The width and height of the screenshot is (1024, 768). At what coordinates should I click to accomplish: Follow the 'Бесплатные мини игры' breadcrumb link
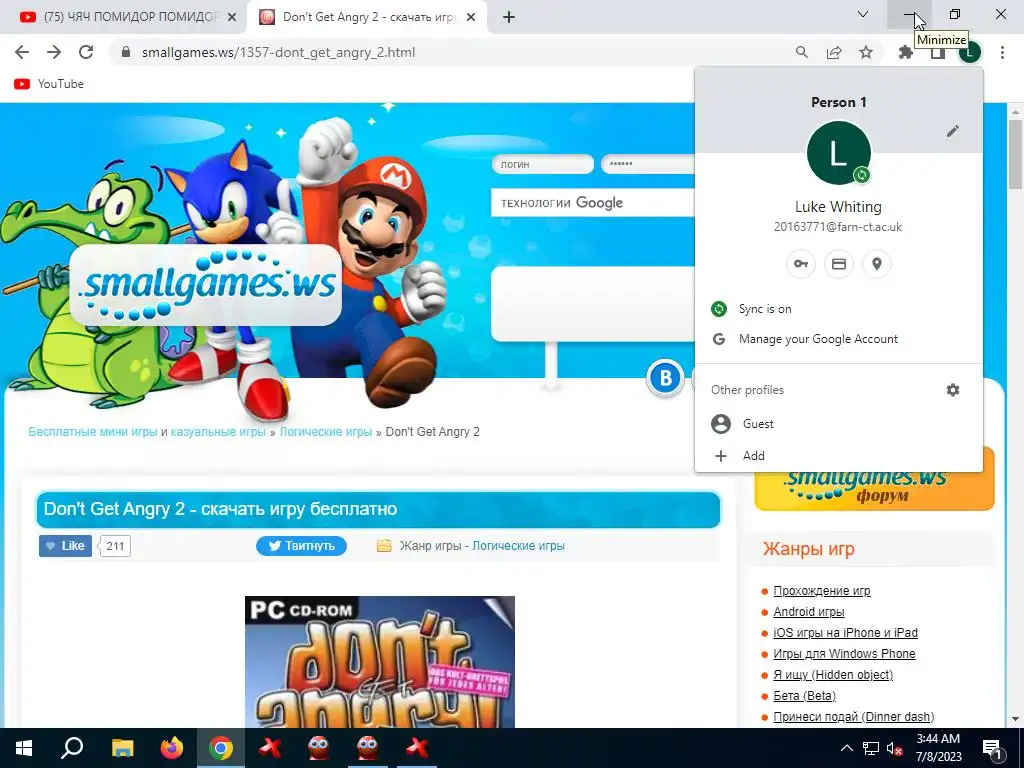coord(93,432)
